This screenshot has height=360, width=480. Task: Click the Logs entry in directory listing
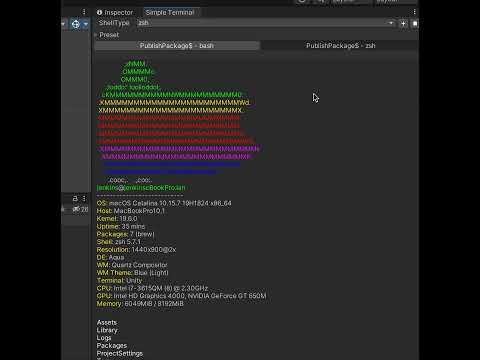(x=104, y=338)
